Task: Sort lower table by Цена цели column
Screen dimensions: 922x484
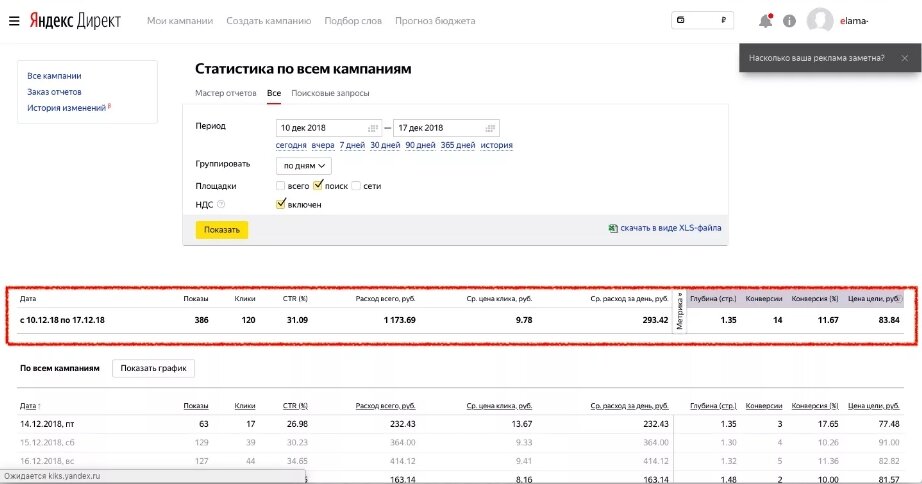Action: [x=874, y=406]
